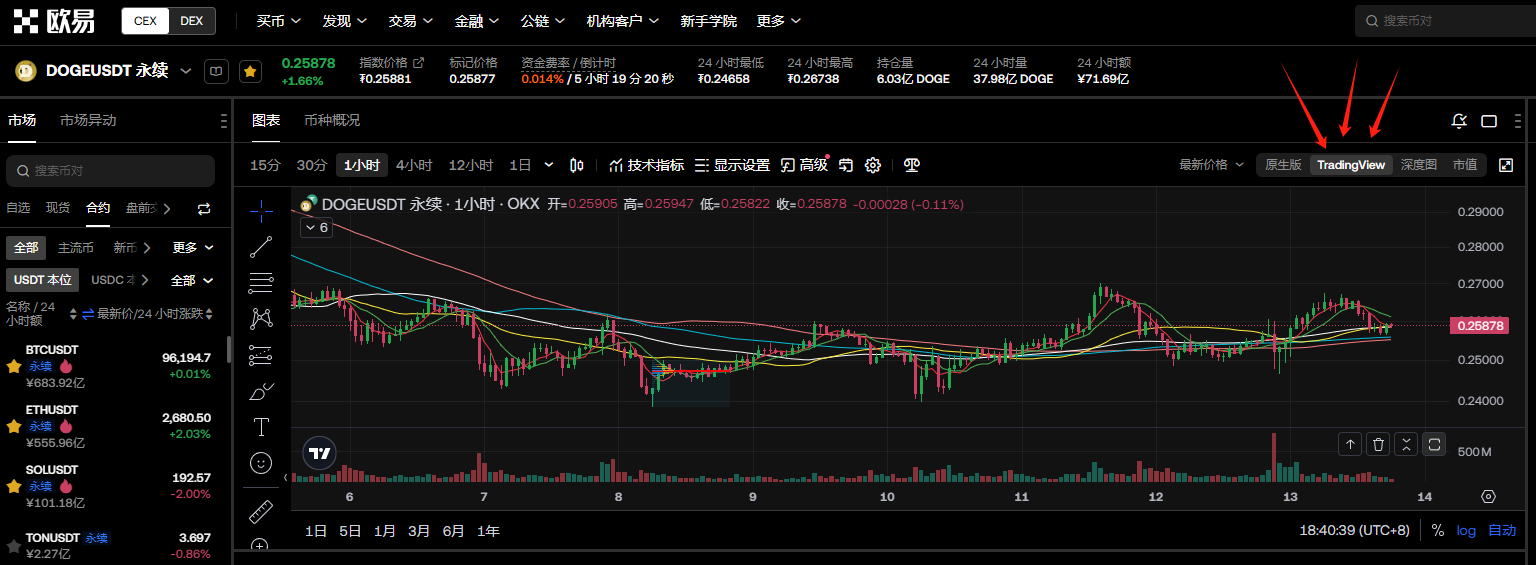Select the crosshair cursor tool

[x=261, y=211]
